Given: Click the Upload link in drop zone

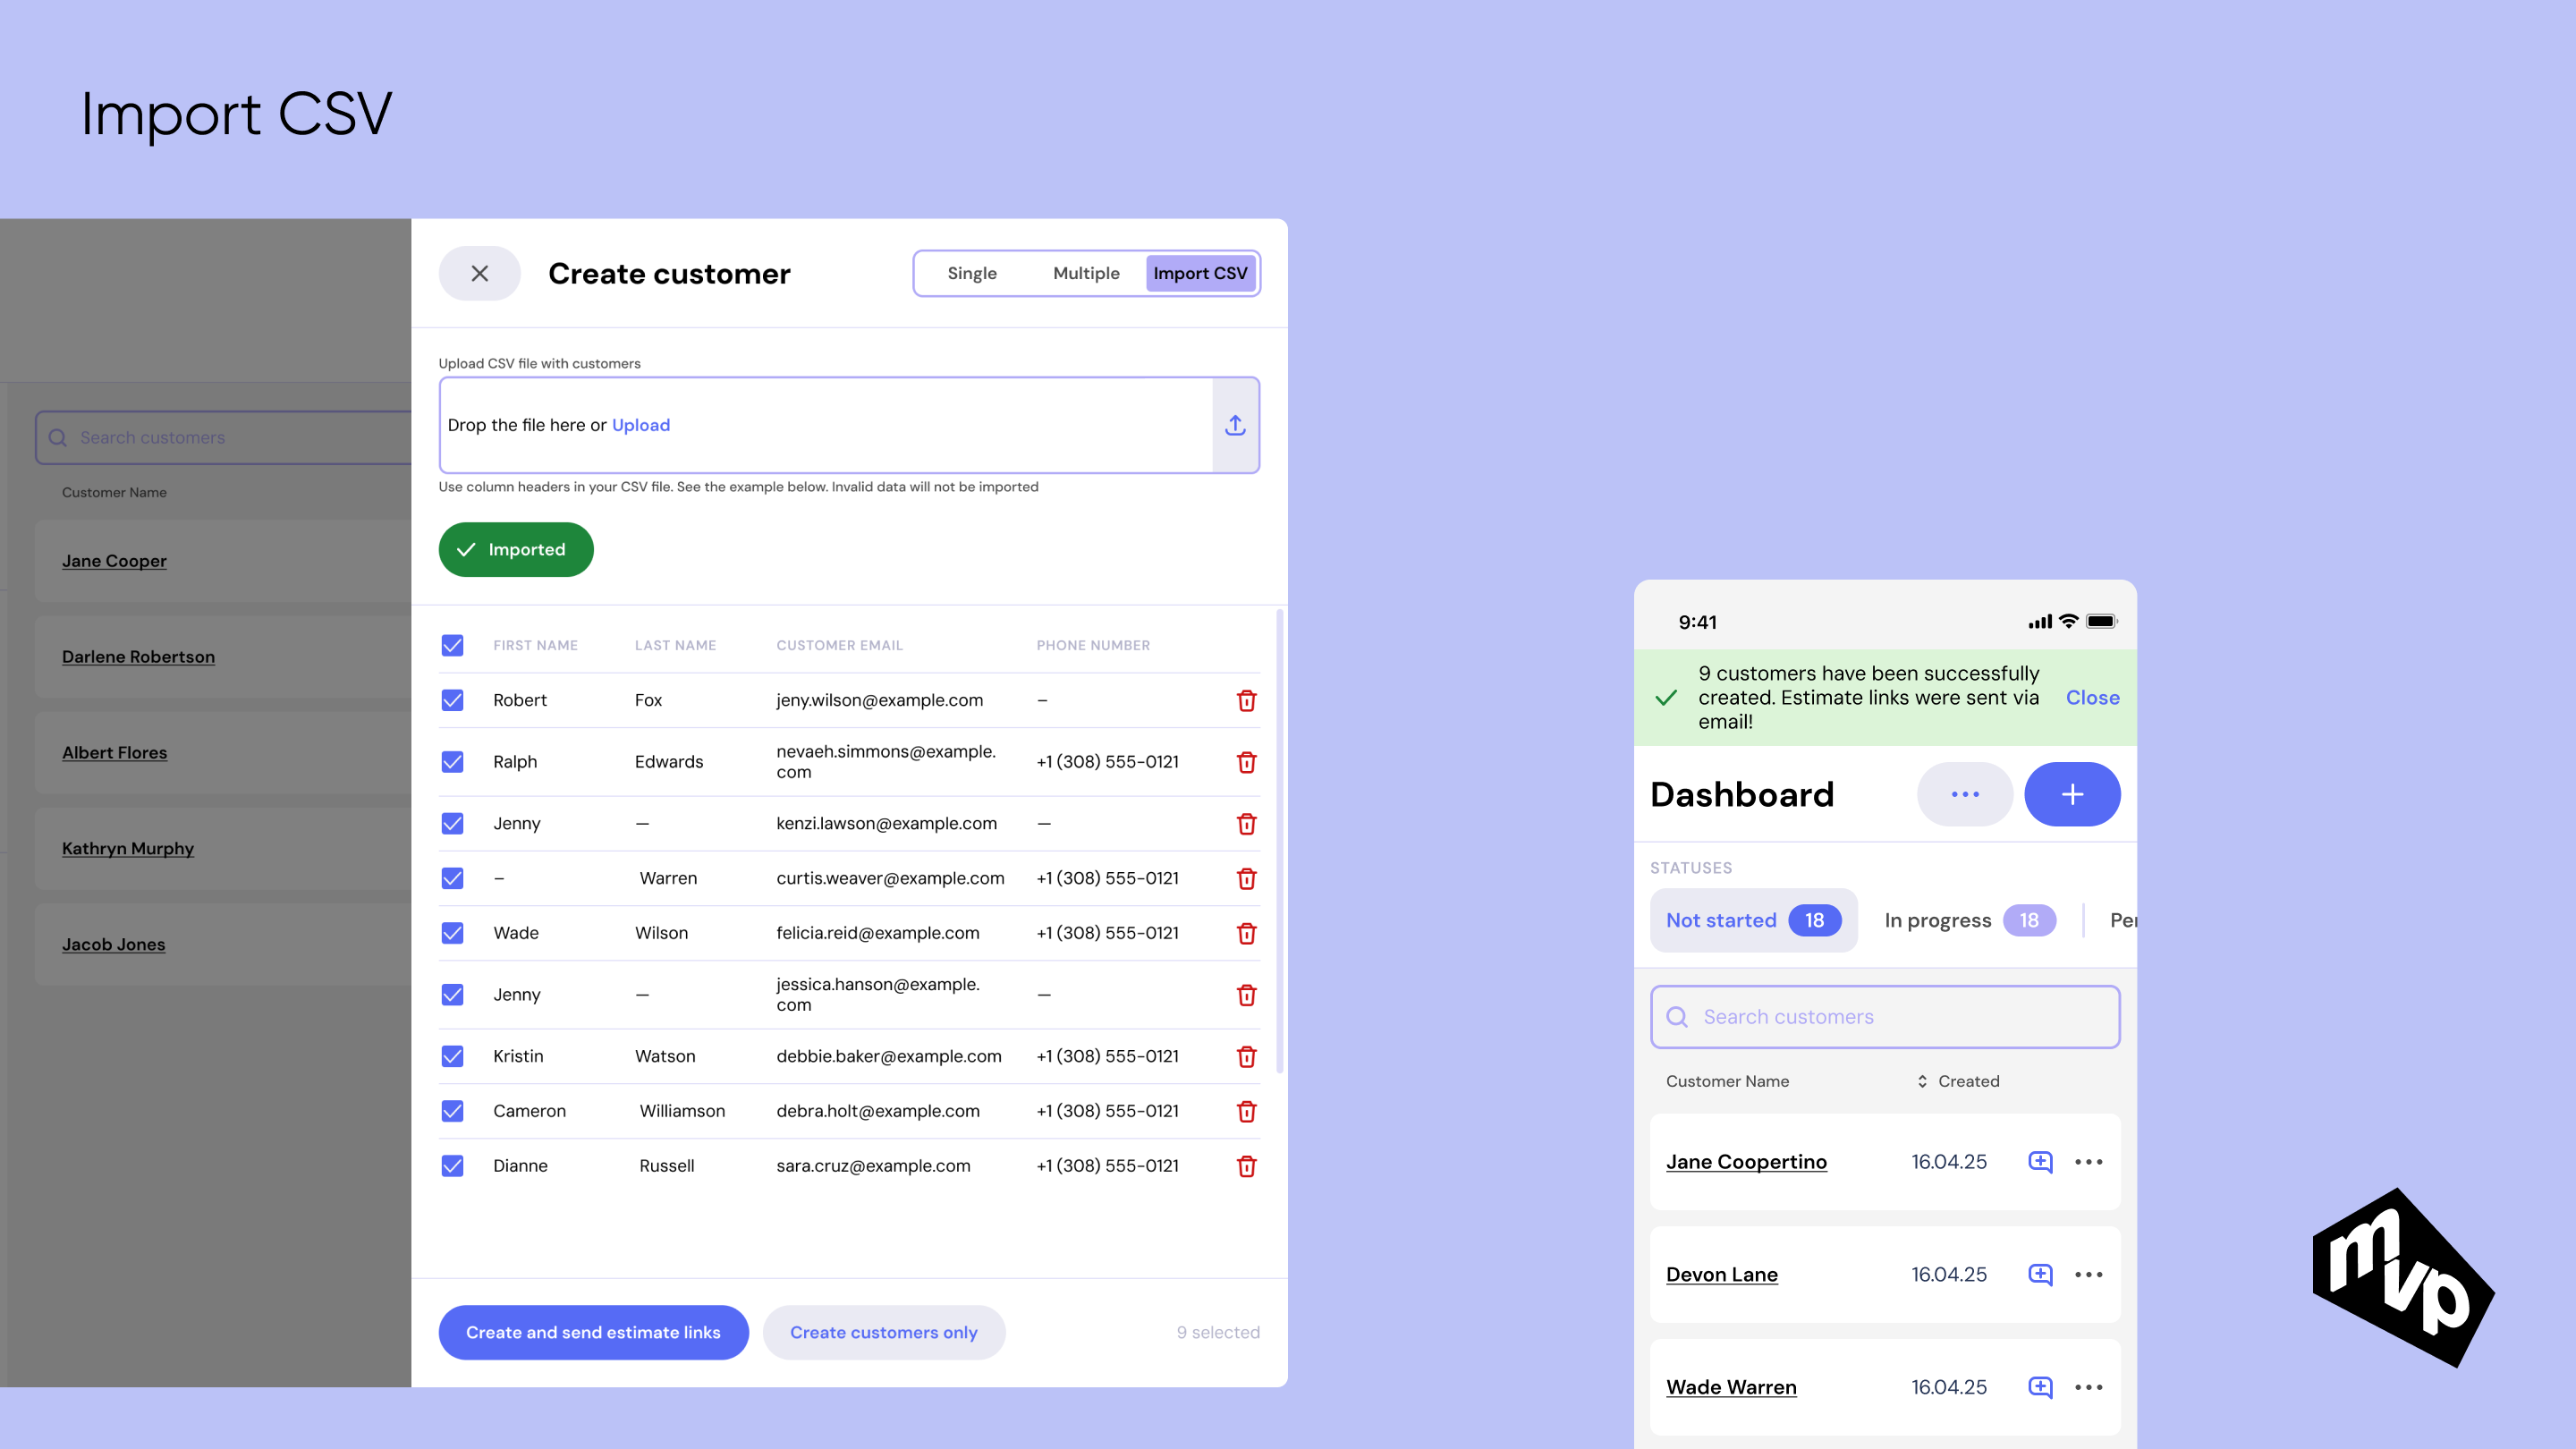Looking at the screenshot, I should 641,425.
